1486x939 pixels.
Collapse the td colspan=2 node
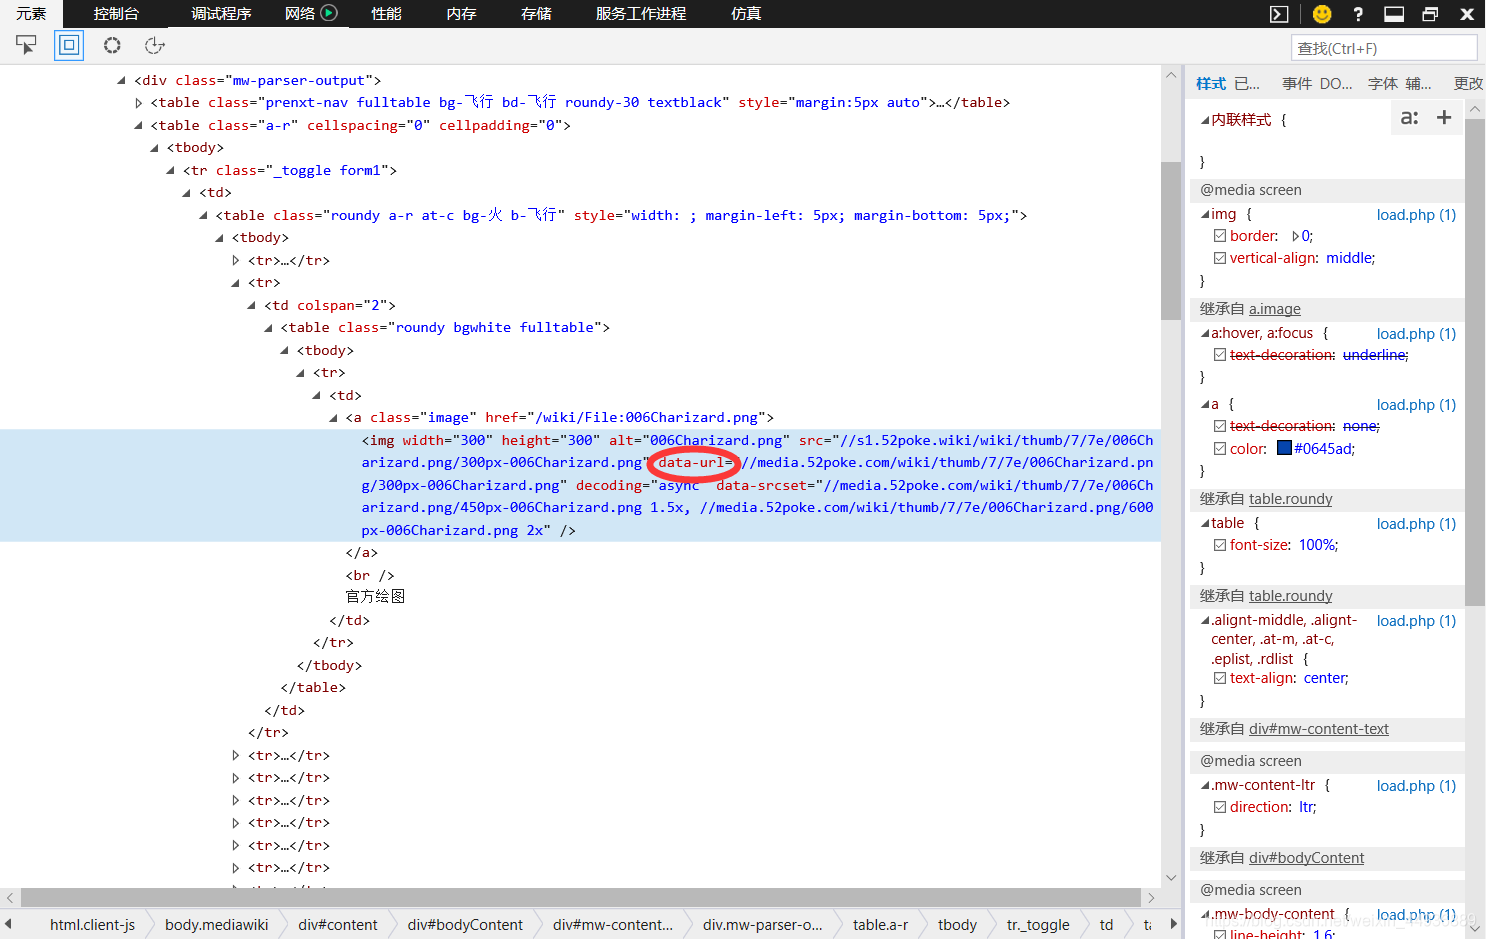[x=252, y=305]
